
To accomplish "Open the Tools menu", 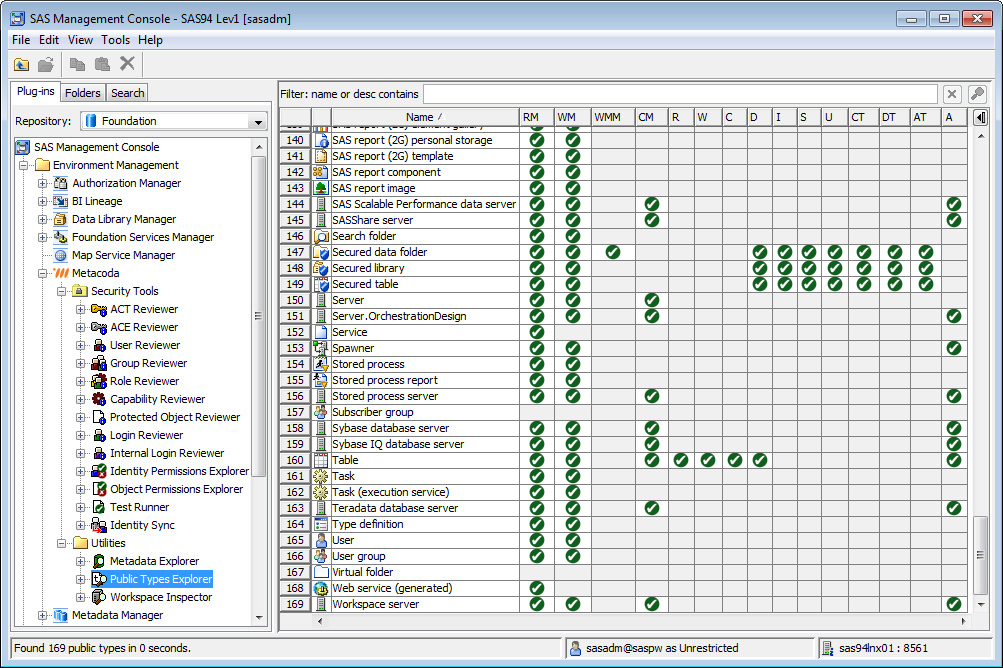I will (115, 40).
